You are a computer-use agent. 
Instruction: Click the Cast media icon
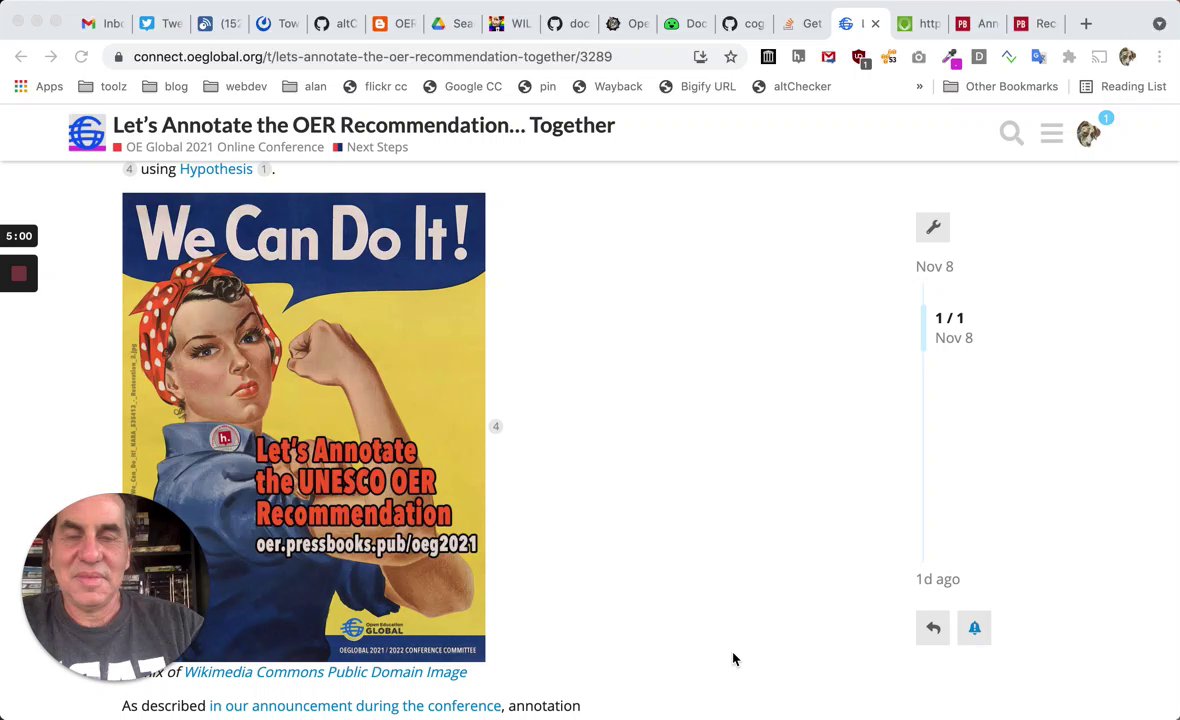[x=1099, y=56]
